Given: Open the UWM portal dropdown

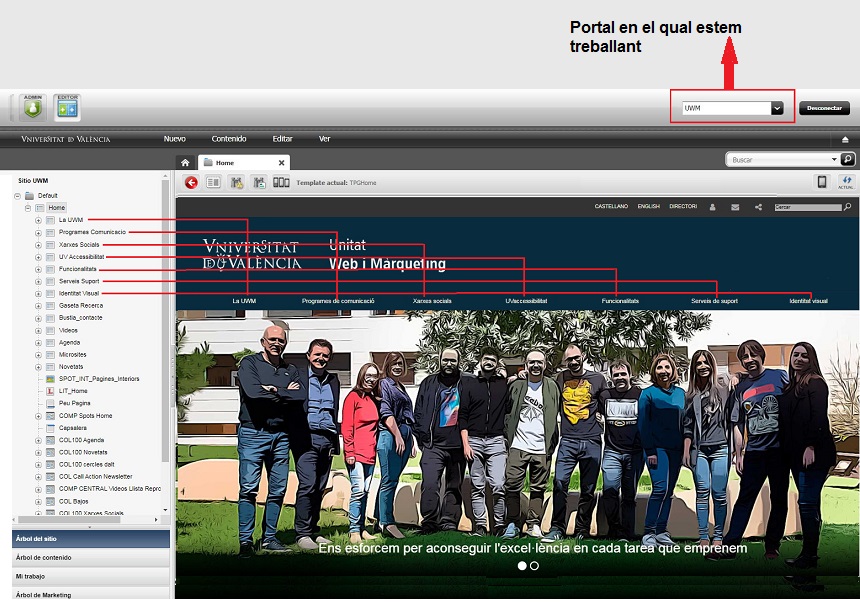Looking at the screenshot, I should point(777,108).
